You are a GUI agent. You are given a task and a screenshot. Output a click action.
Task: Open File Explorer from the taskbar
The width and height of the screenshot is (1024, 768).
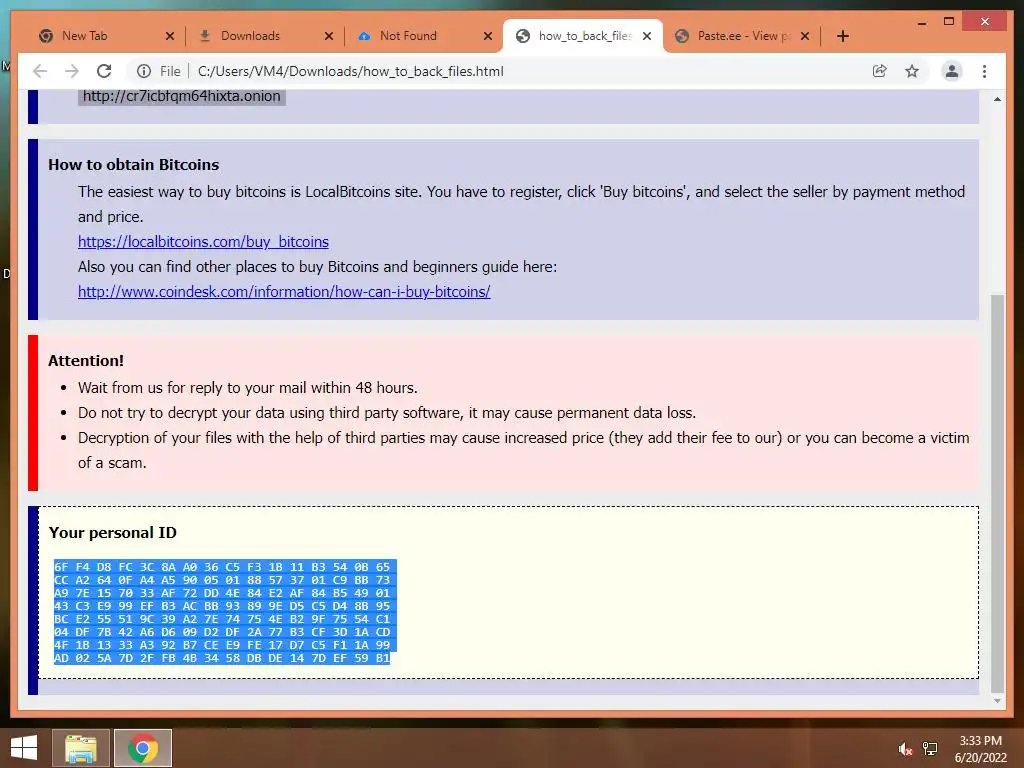[80, 748]
